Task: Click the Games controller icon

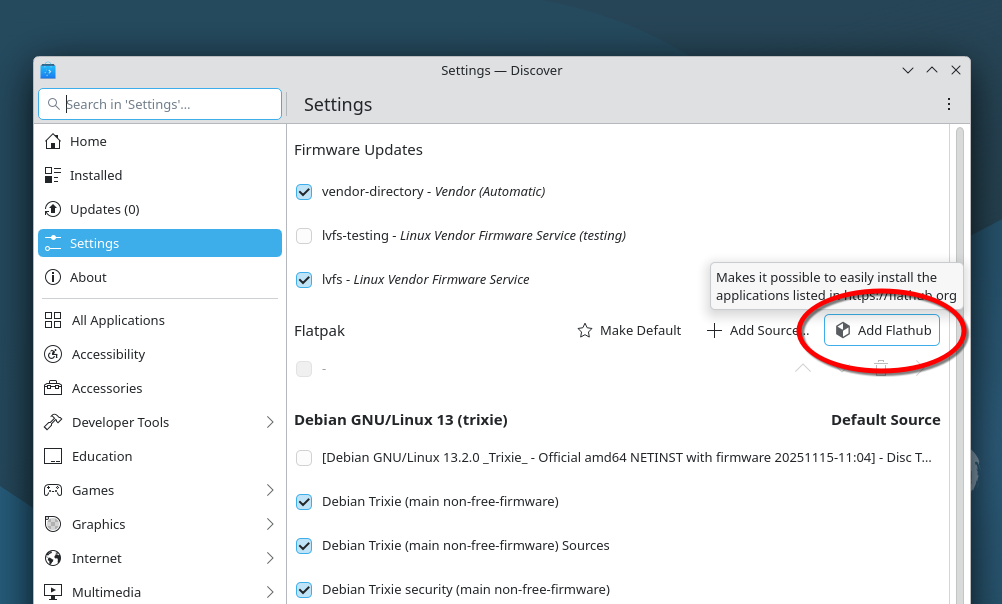Action: pyautogui.click(x=53, y=490)
